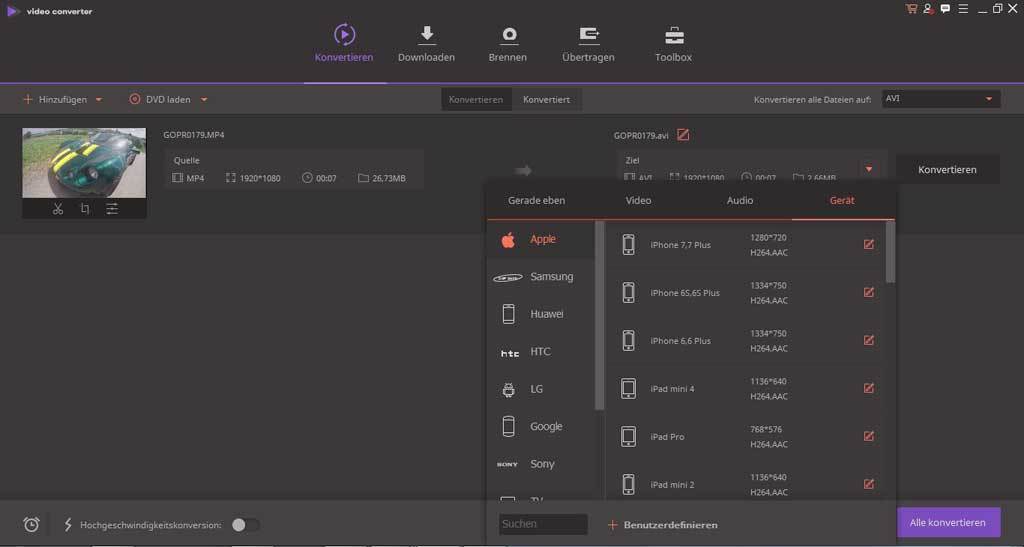Select Huawei device category

[x=541, y=314]
